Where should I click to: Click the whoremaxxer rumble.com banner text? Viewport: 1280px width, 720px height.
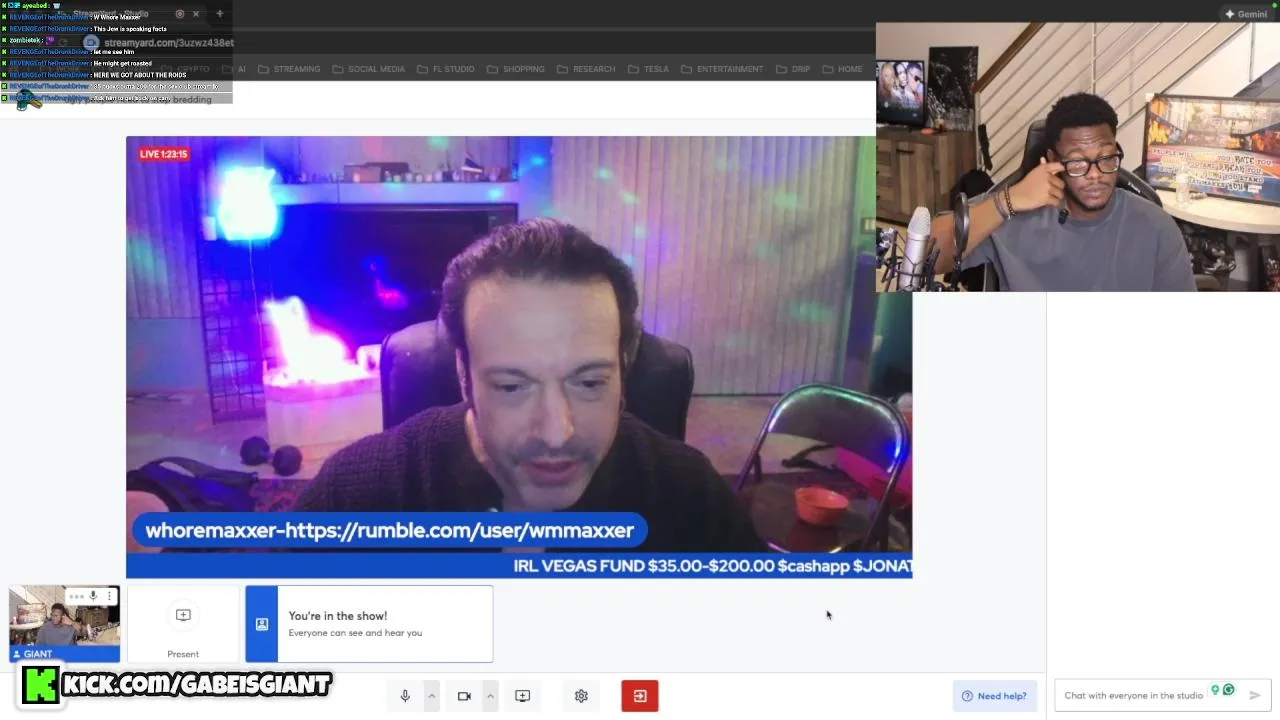coord(389,530)
